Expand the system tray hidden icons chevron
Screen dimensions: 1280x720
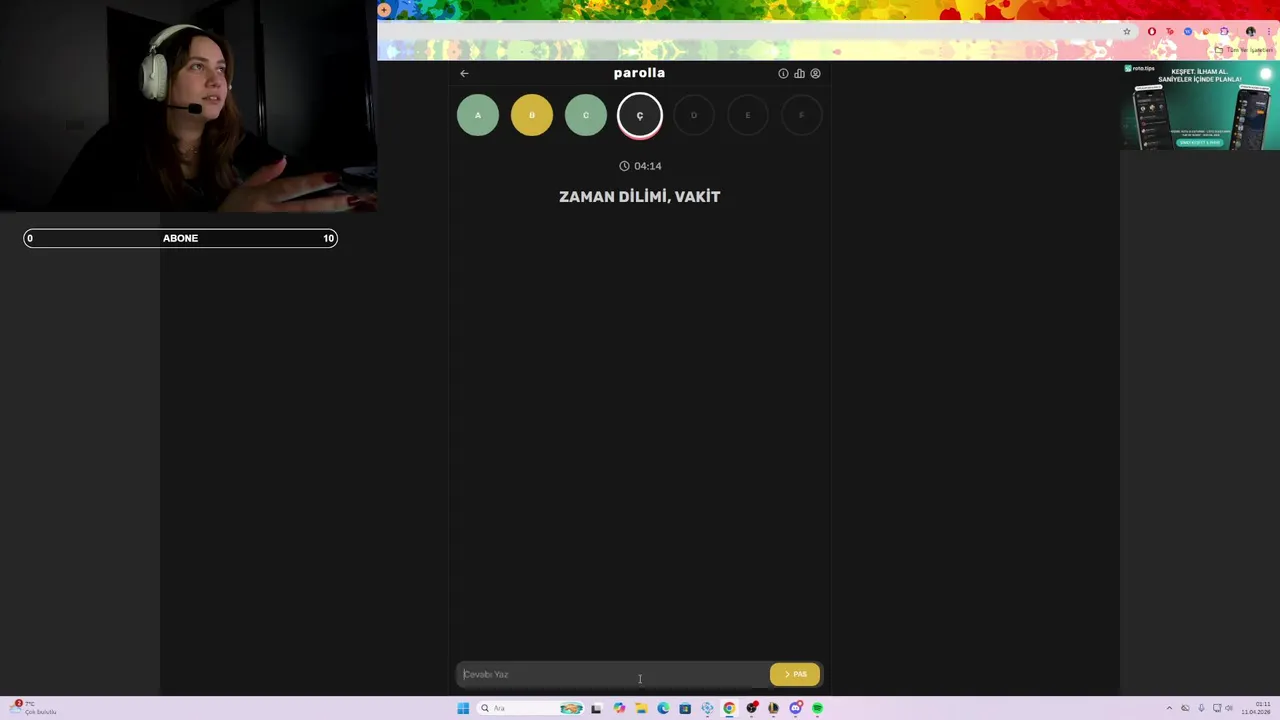click(x=1169, y=708)
